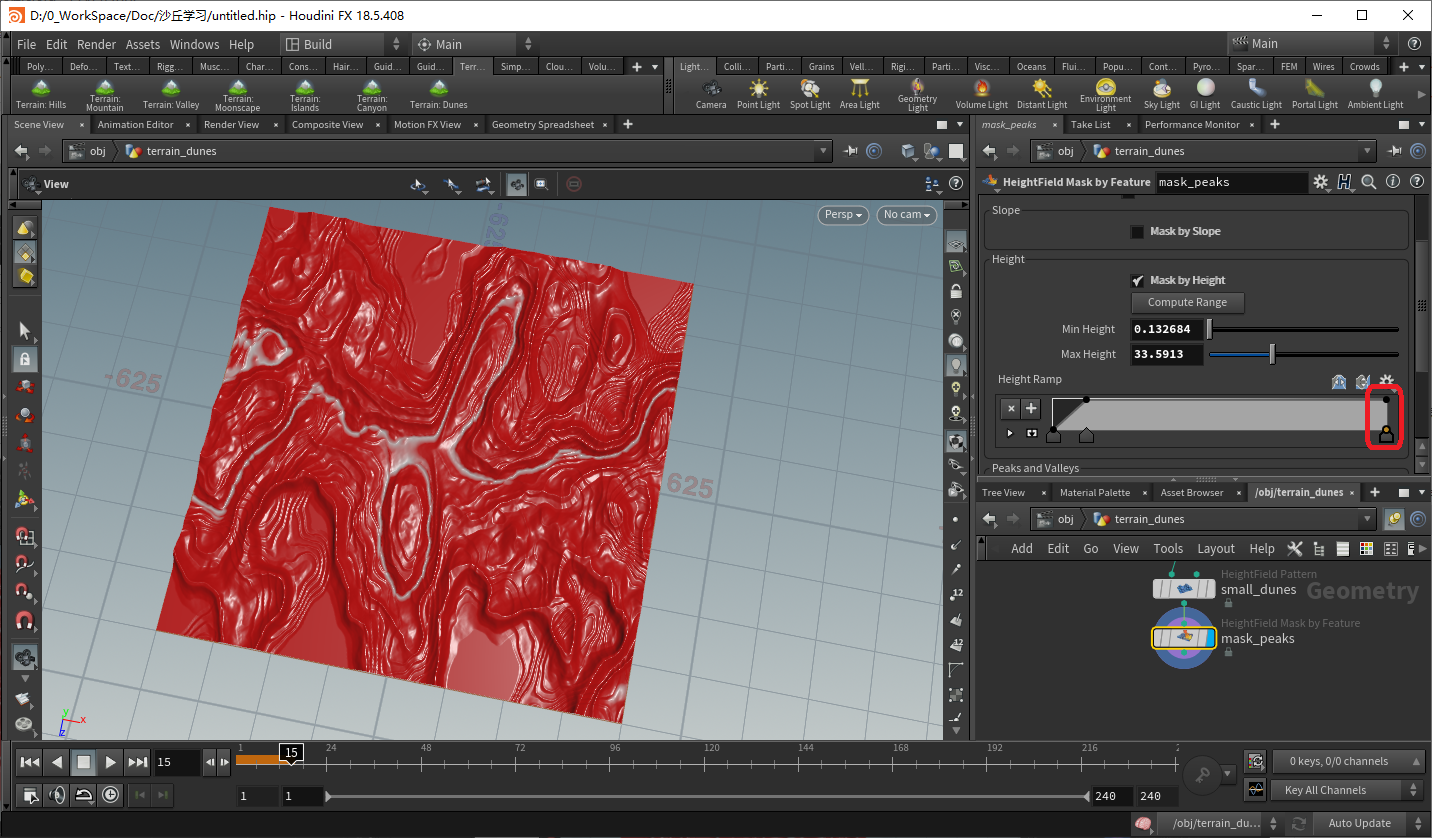Expand the network pane path dropdown arrow
Image resolution: width=1432 pixels, height=838 pixels.
[x=1368, y=519]
